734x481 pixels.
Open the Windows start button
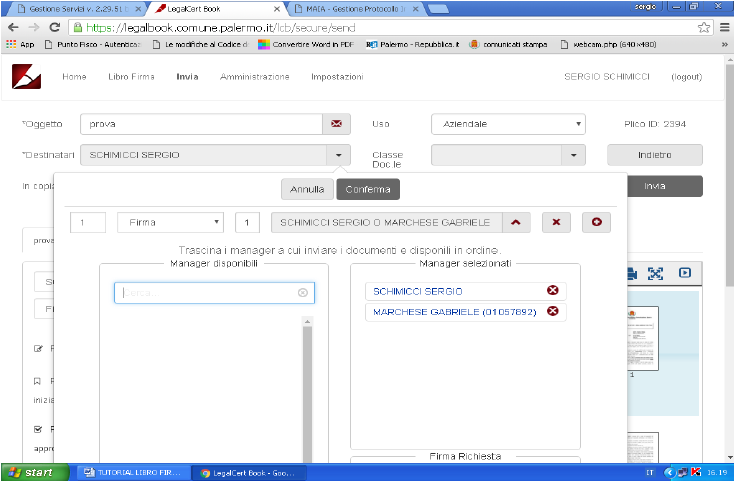click(x=35, y=472)
